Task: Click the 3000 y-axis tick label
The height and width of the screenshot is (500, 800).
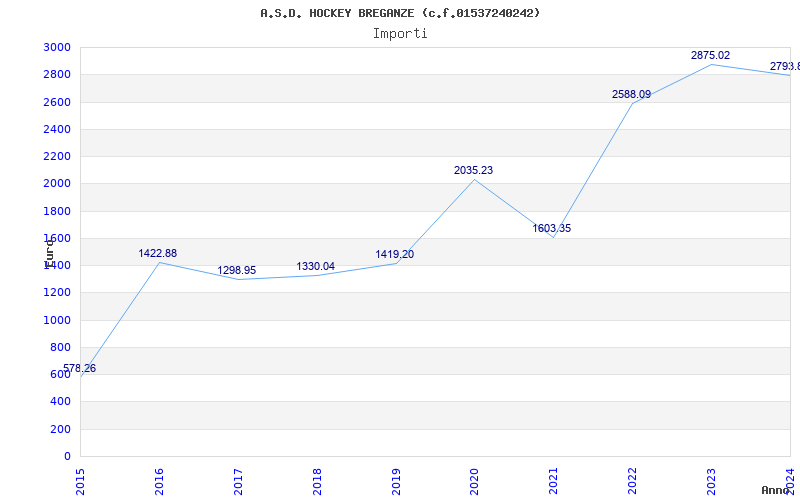Action: [x=57, y=47]
